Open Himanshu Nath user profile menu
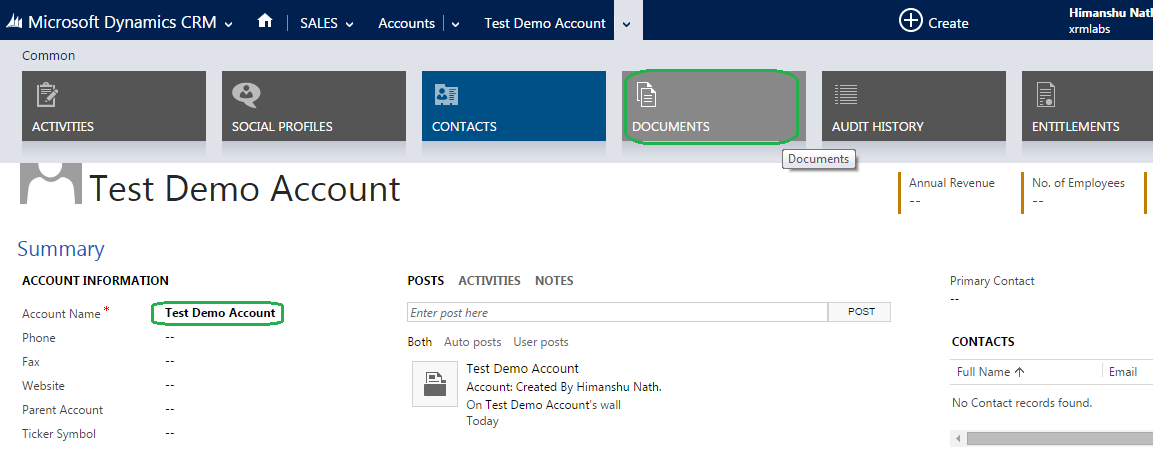 point(1110,21)
